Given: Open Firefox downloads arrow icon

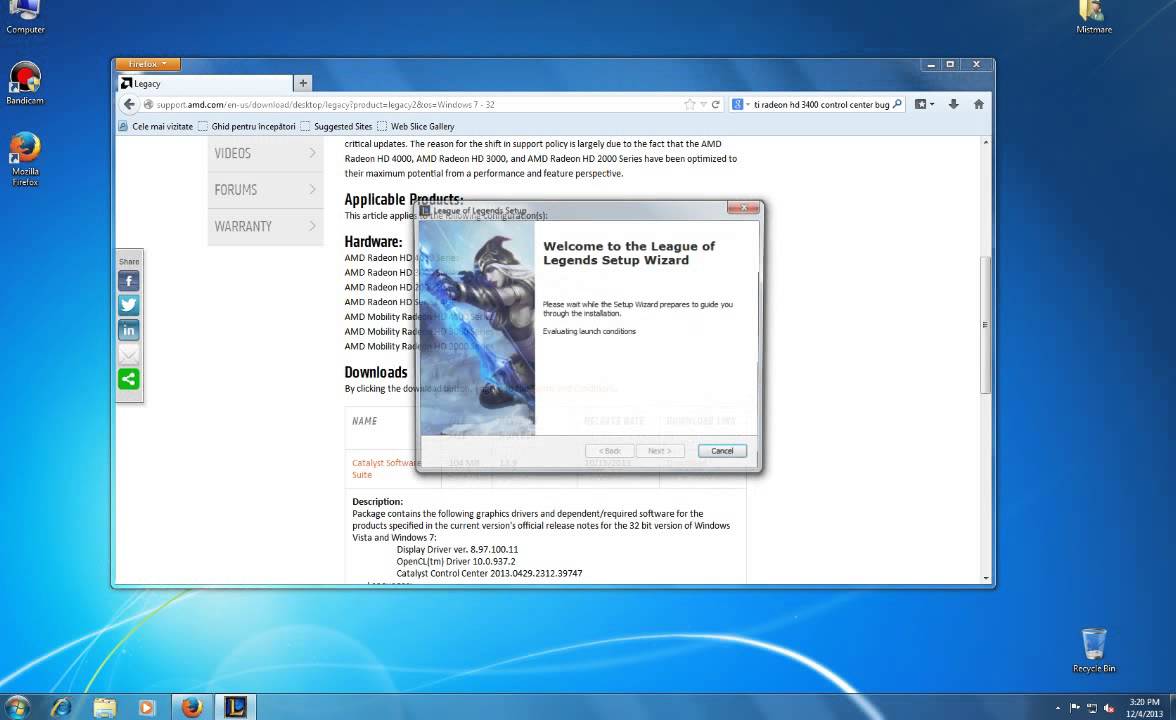Looking at the screenshot, I should pos(953,104).
